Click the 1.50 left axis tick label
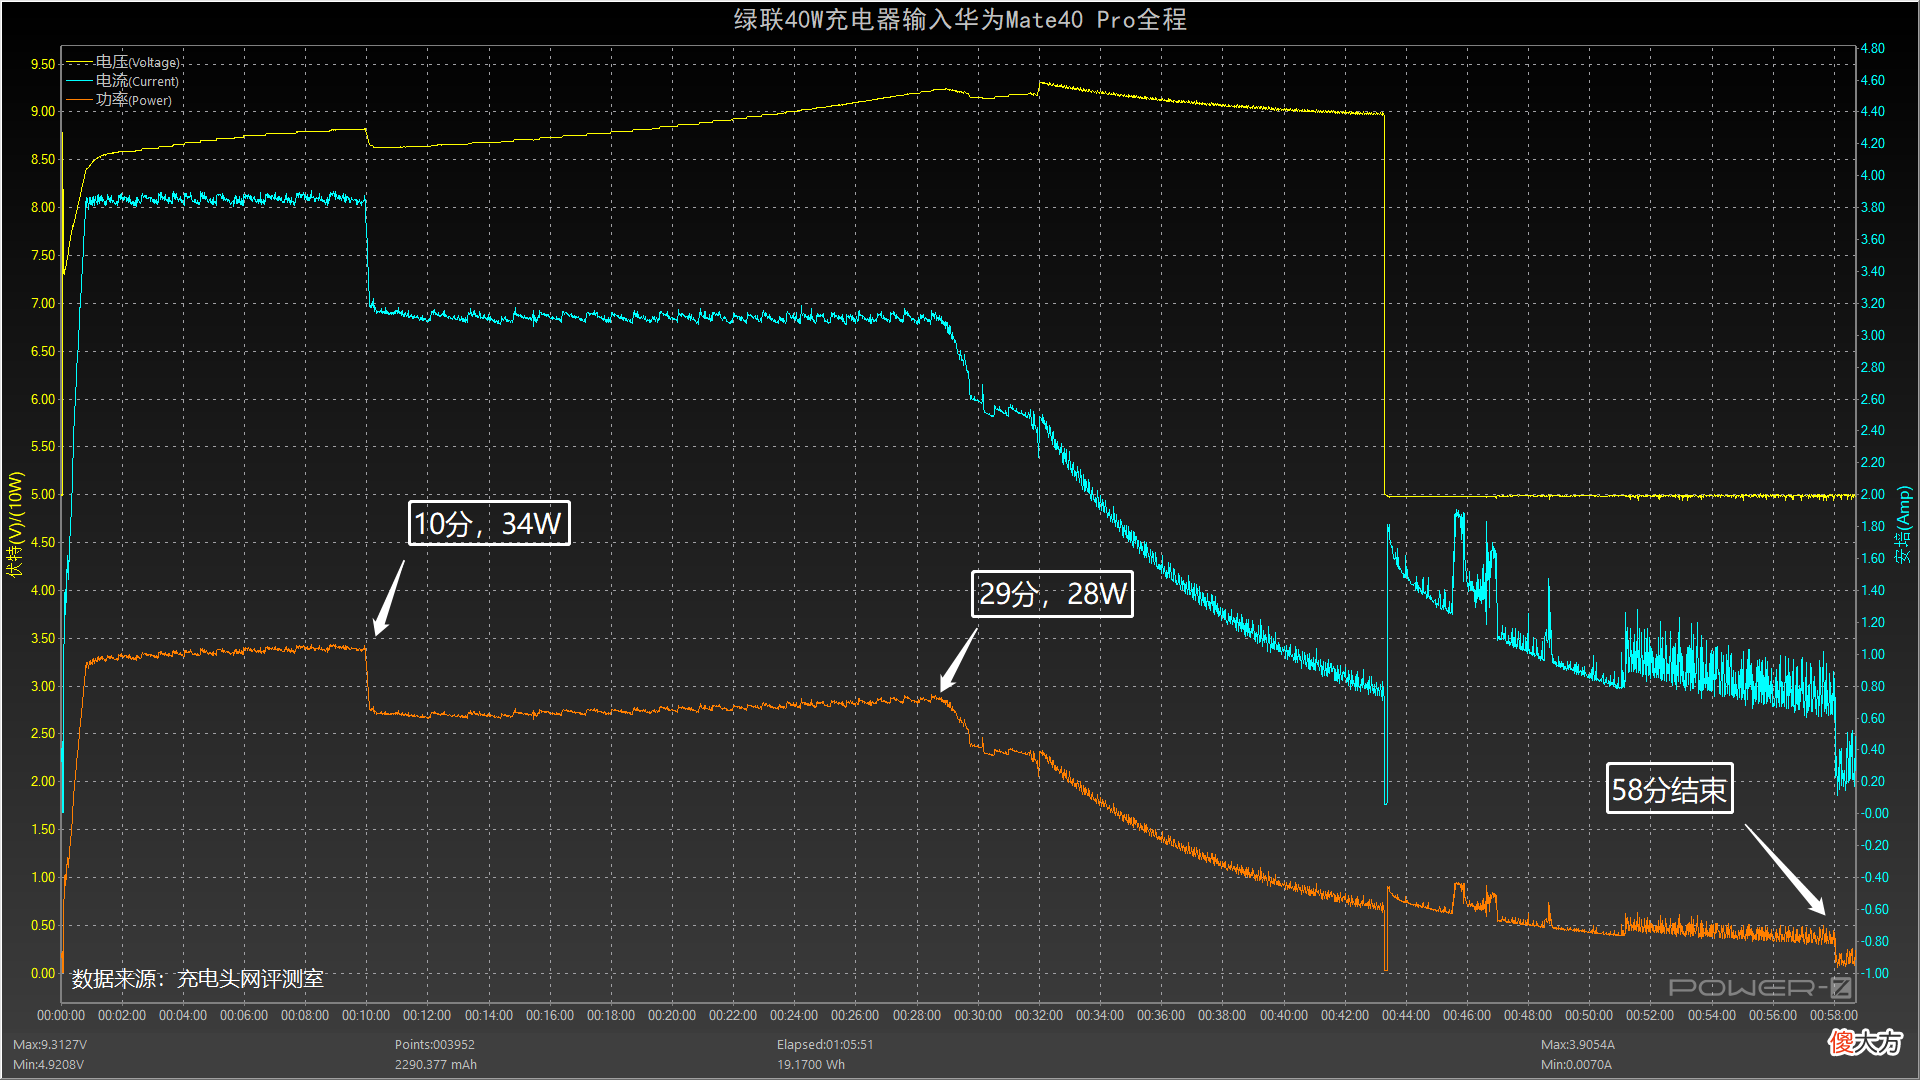Screen dimensions: 1920x1080 click(x=43, y=830)
